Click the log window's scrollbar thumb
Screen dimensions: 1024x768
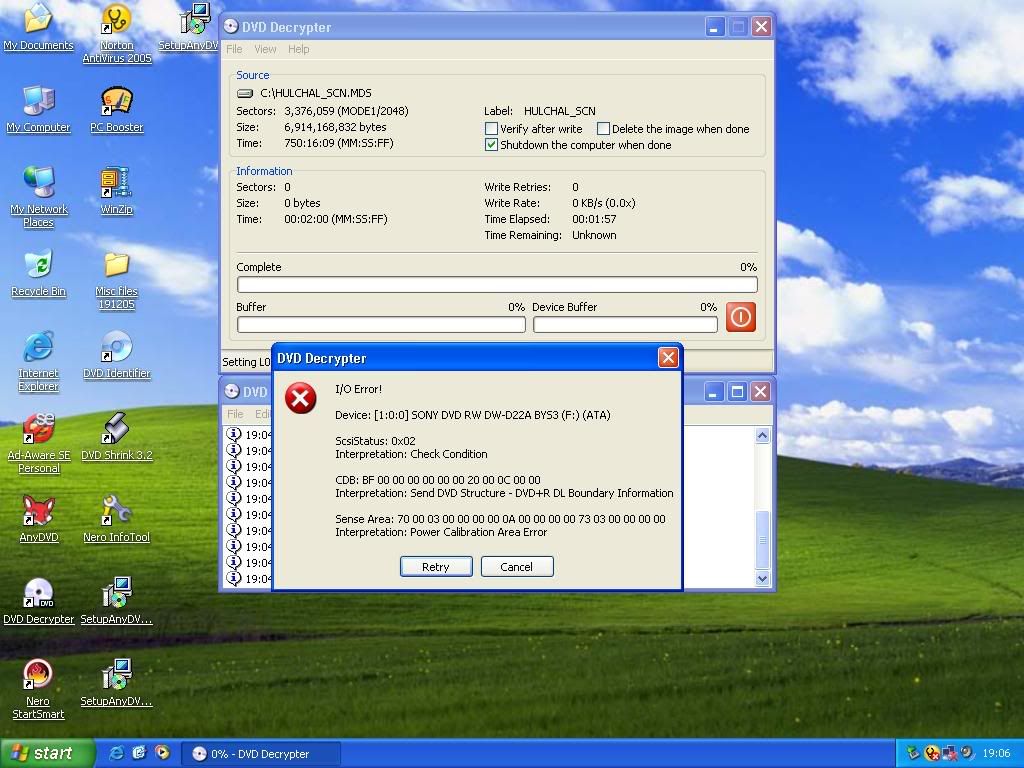tap(762, 540)
